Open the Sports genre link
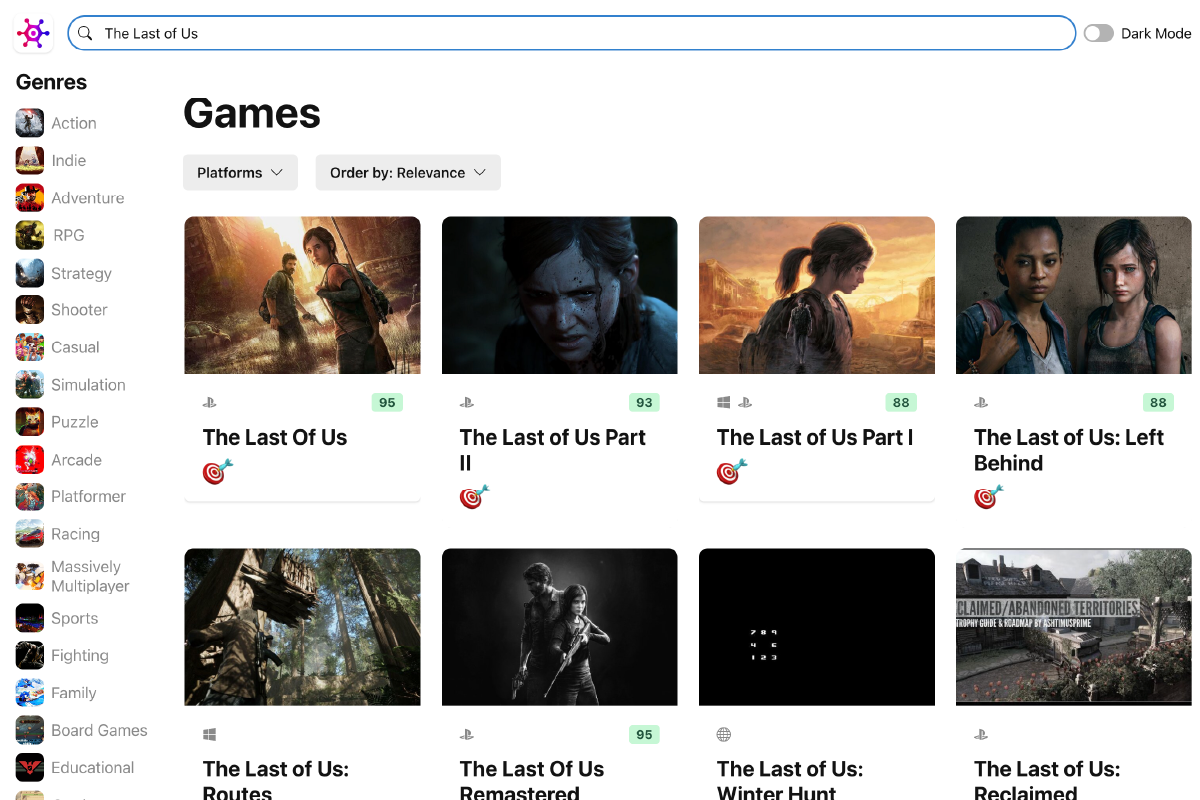This screenshot has height=800, width=1200. tap(75, 618)
